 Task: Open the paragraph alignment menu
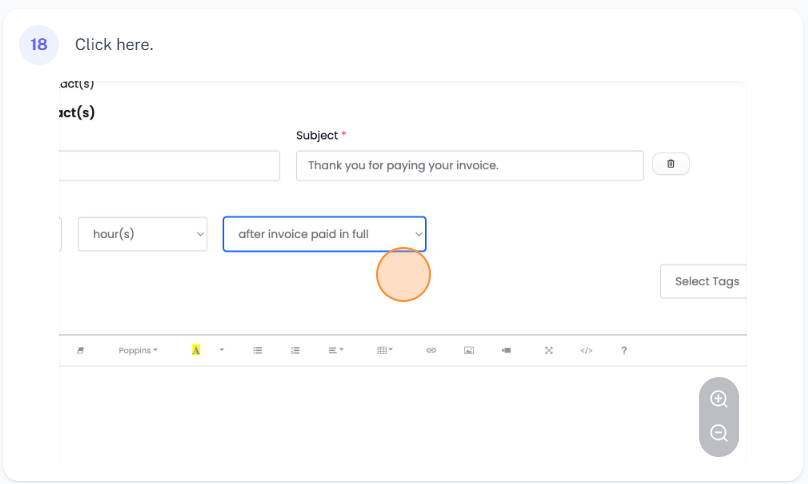[x=336, y=351]
